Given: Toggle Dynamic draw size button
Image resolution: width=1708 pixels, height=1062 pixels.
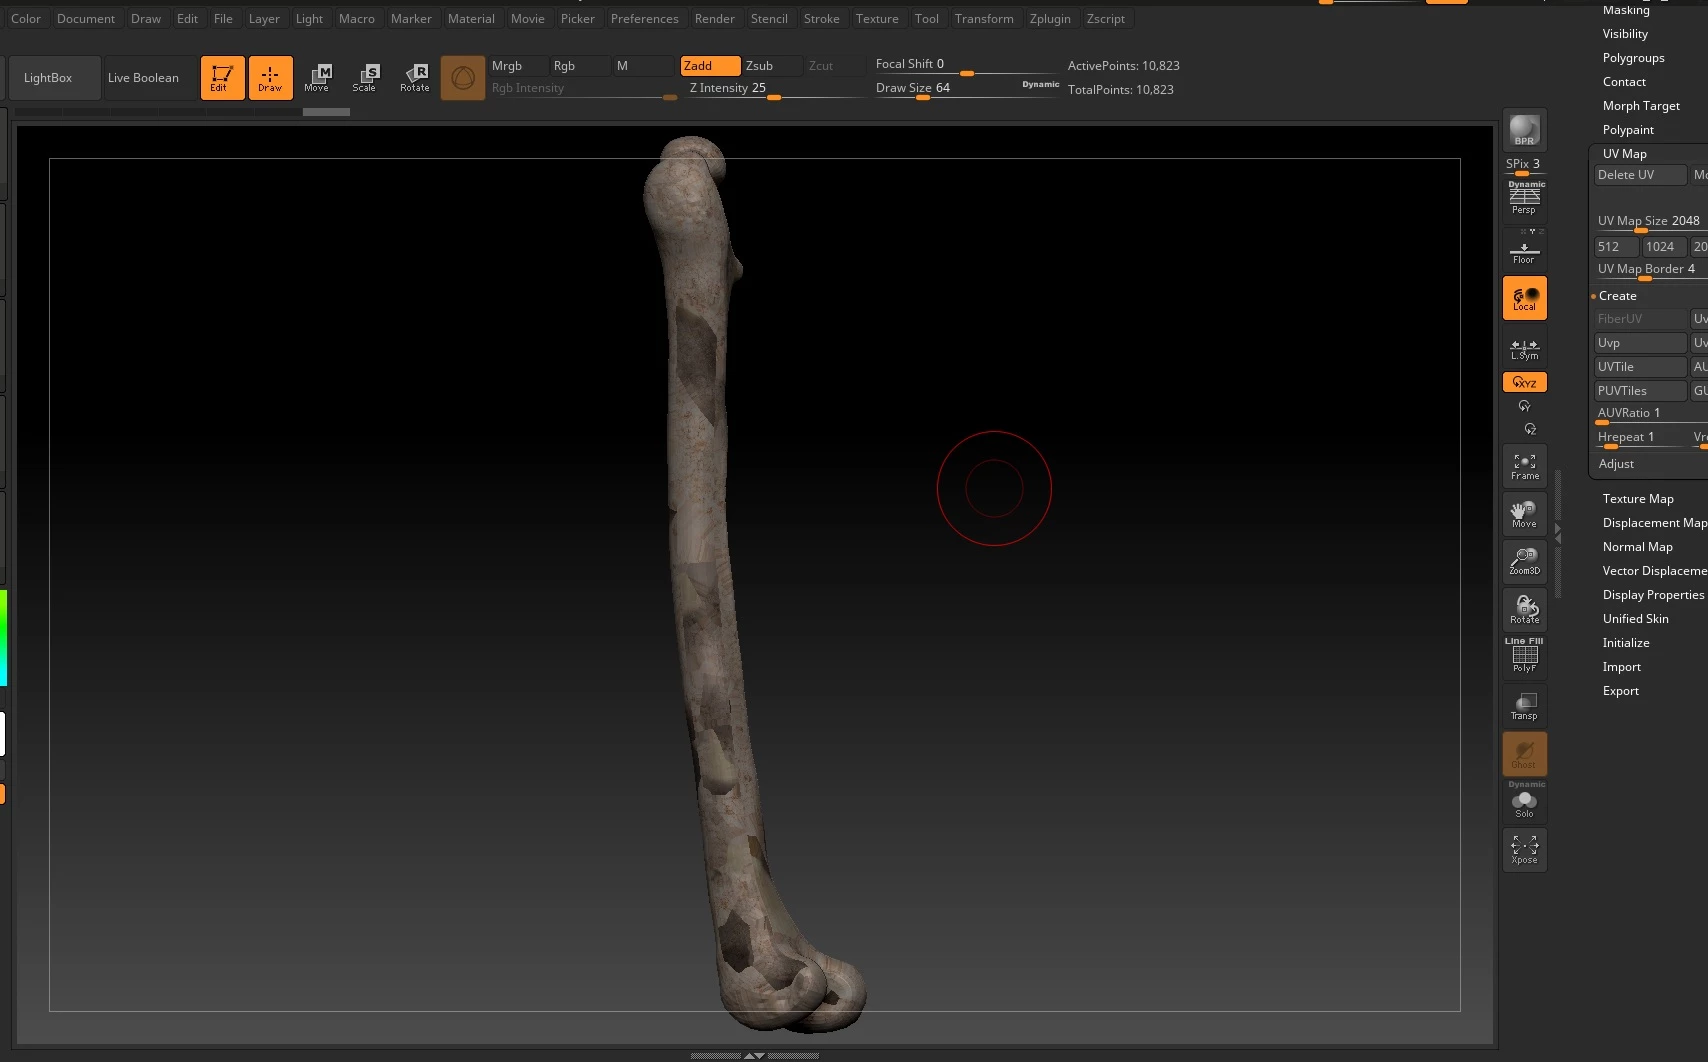Looking at the screenshot, I should pyautogui.click(x=1040, y=85).
